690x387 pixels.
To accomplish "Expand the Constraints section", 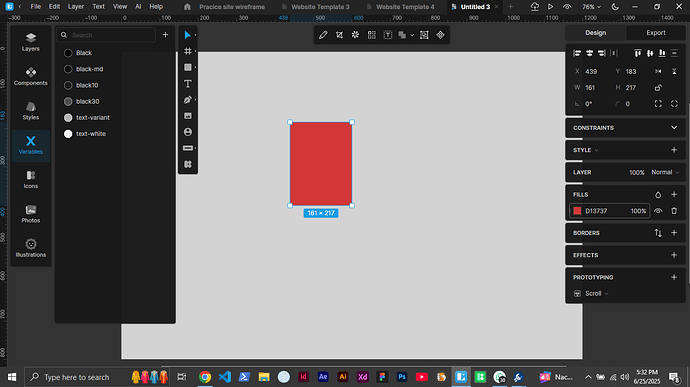I will coord(674,128).
